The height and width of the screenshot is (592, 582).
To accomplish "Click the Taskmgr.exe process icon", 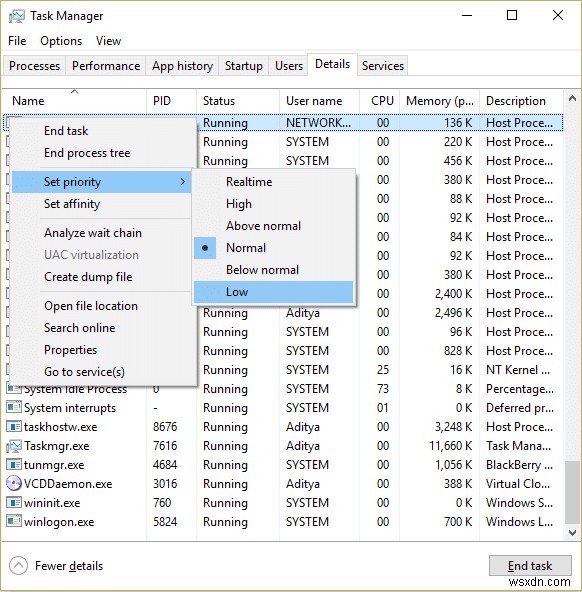I will [14, 446].
